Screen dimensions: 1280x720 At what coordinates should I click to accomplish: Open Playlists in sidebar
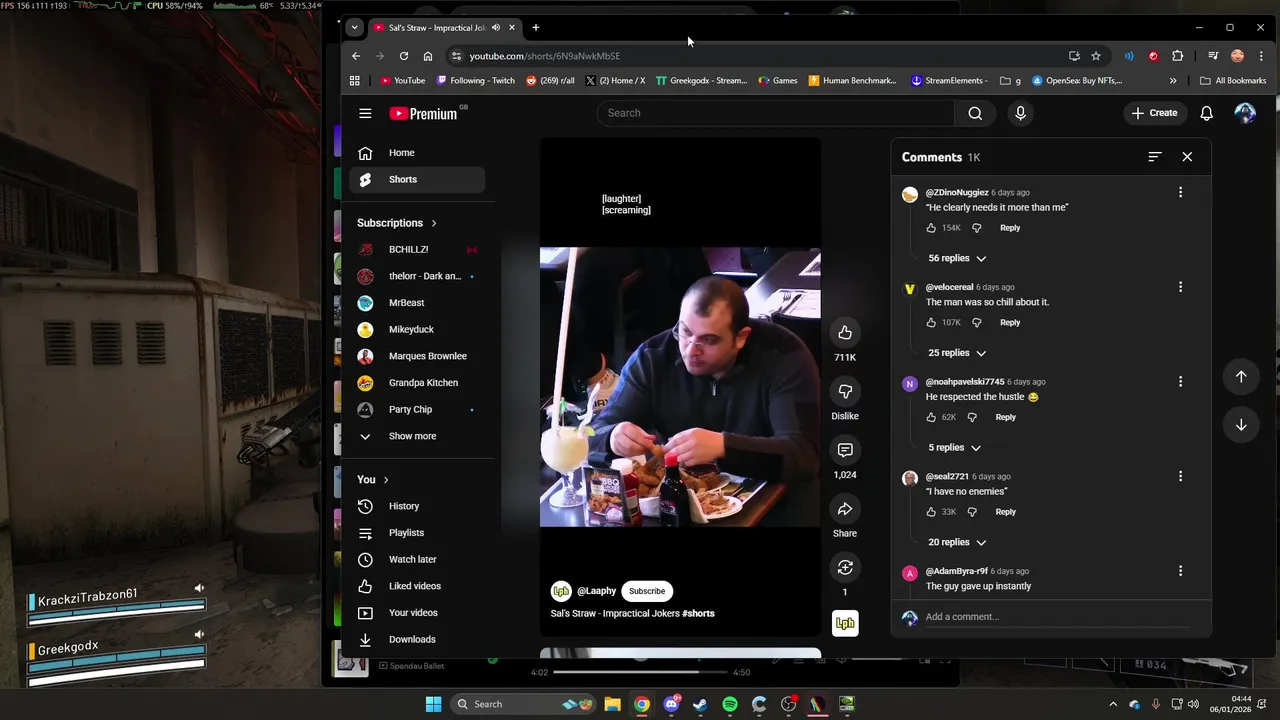click(x=417, y=533)
